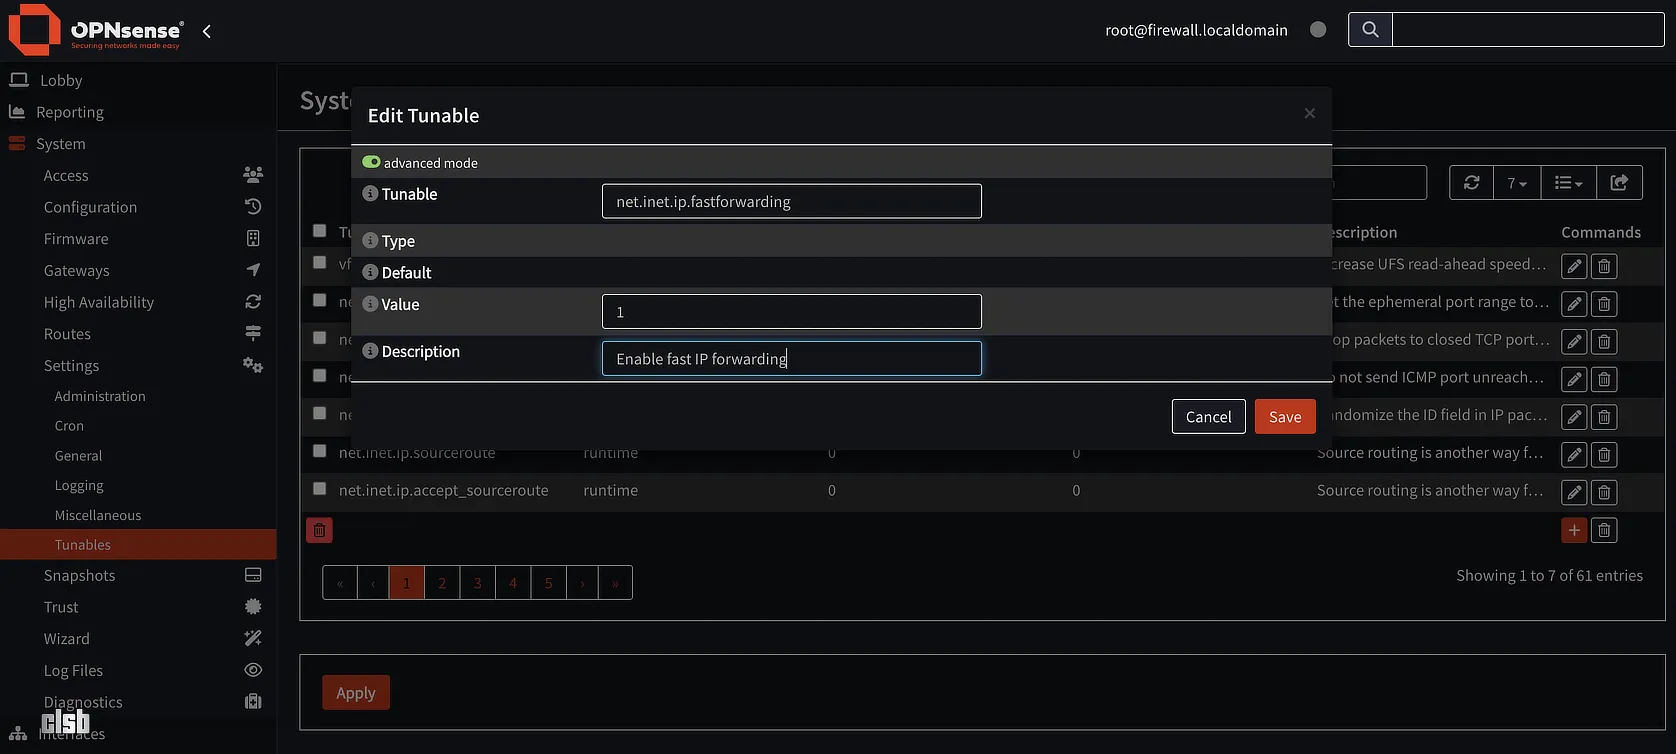Edit the randomize ID field row
Image resolution: width=1676 pixels, height=754 pixels.
(1574, 417)
